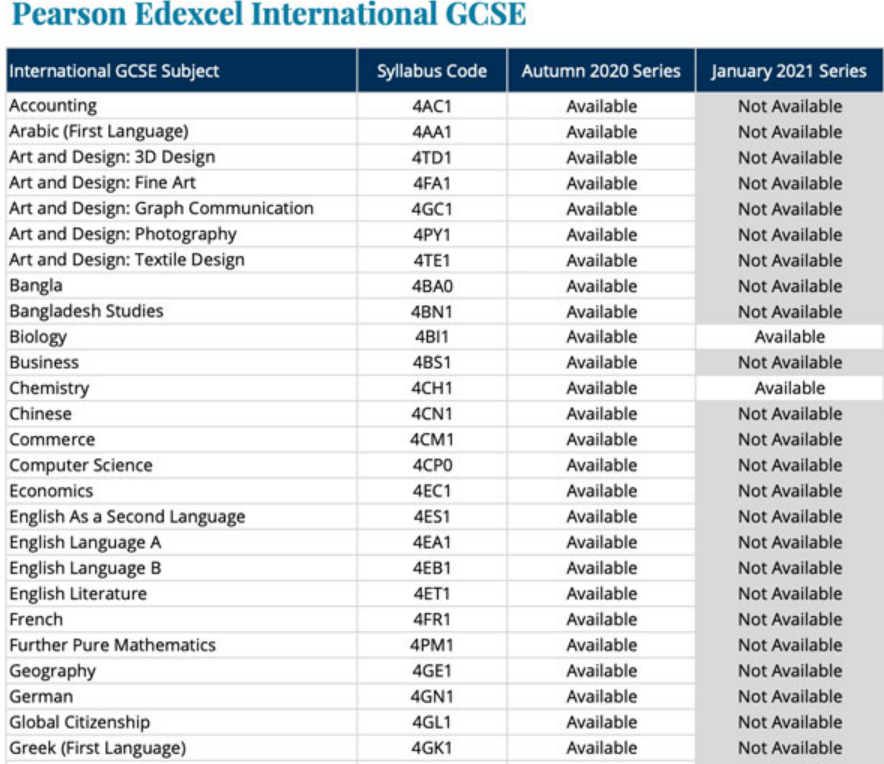Click syllabus code 4CH1
The height and width of the screenshot is (764, 884).
pyautogui.click(x=432, y=388)
